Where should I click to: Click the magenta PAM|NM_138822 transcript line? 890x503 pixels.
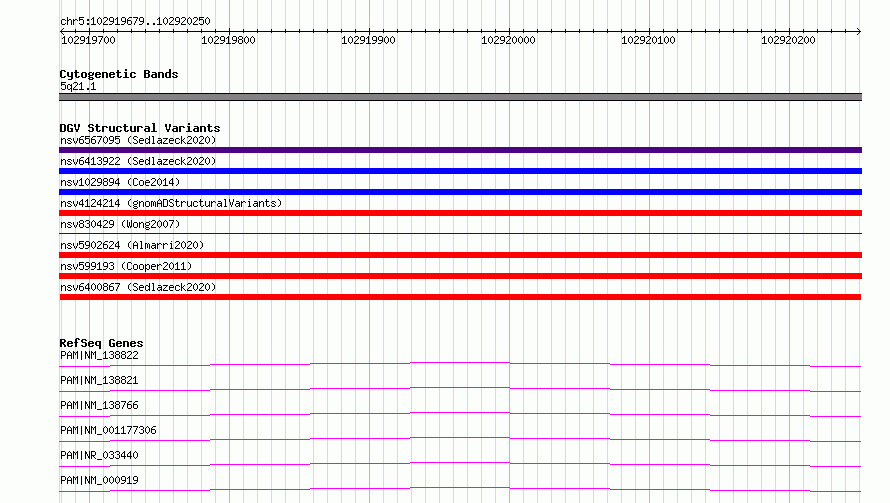[x=460, y=364]
